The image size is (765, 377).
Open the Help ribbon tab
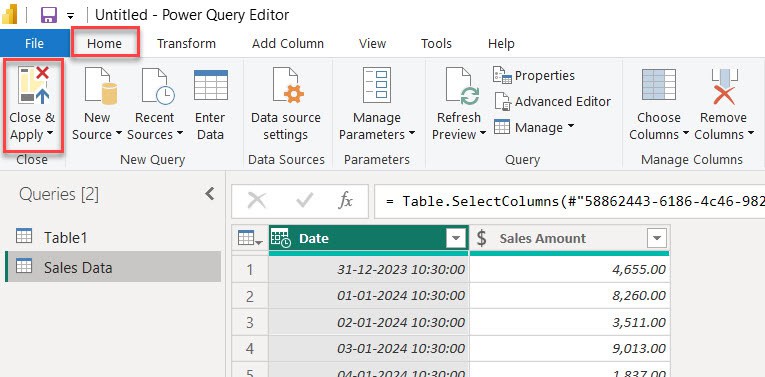coord(501,43)
